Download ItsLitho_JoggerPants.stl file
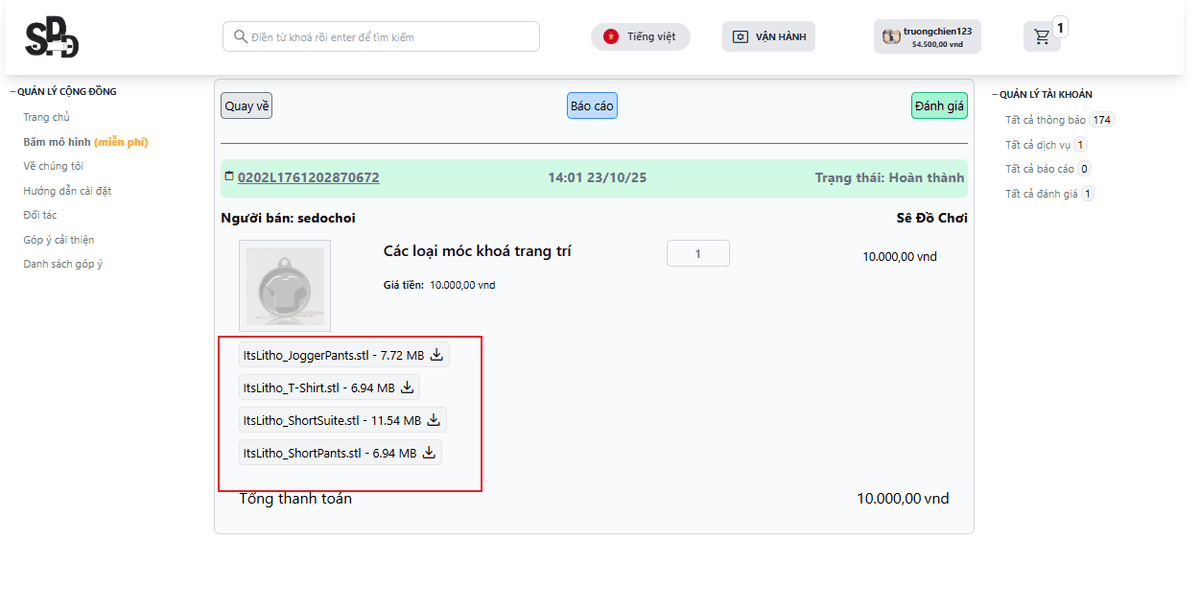The height and width of the screenshot is (610, 1200). click(x=436, y=354)
